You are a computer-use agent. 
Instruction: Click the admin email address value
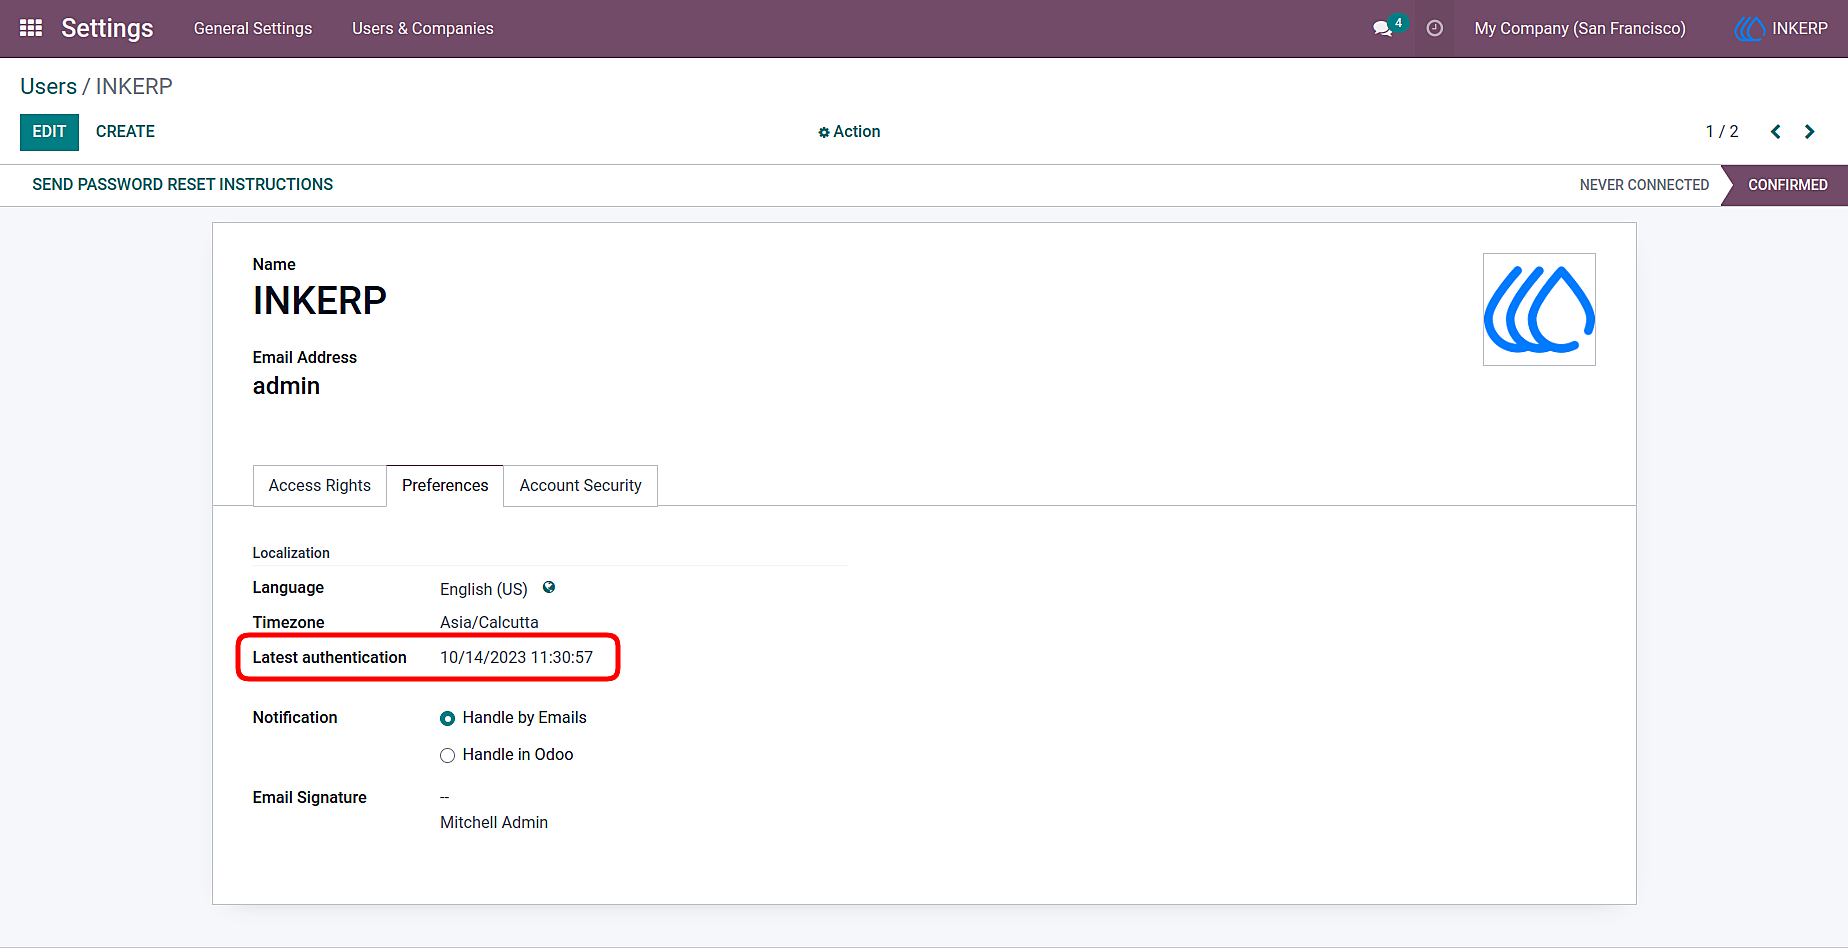tap(286, 386)
